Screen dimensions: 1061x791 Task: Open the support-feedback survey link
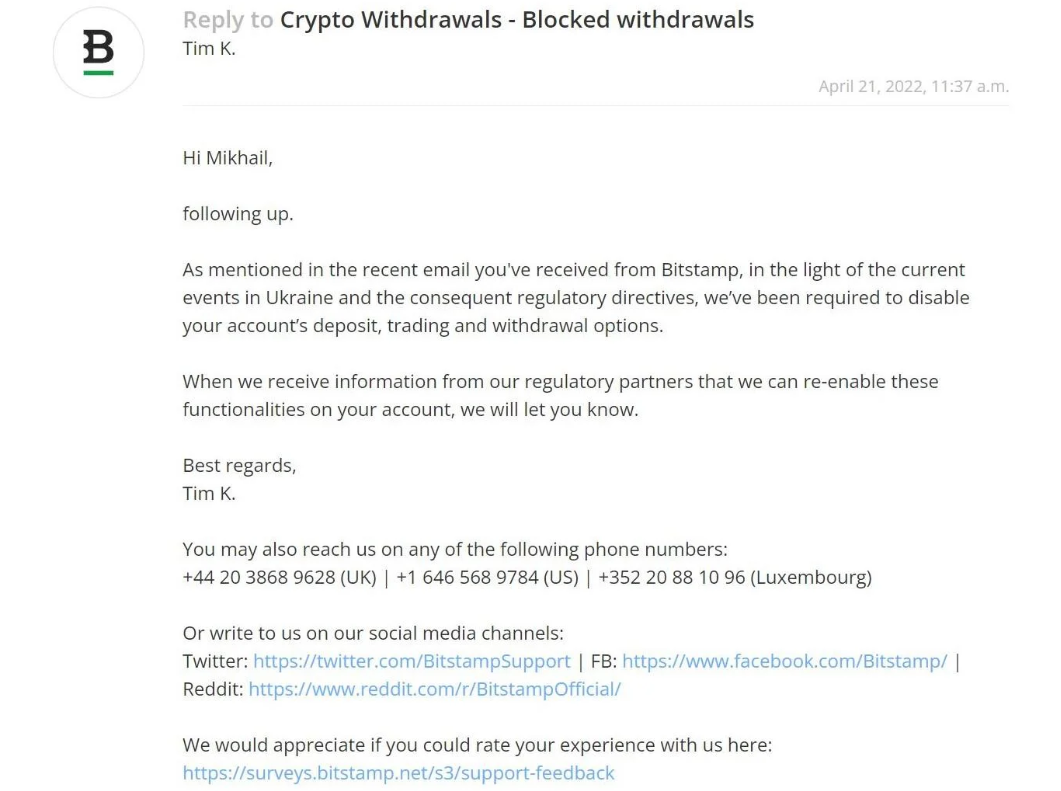pos(398,773)
